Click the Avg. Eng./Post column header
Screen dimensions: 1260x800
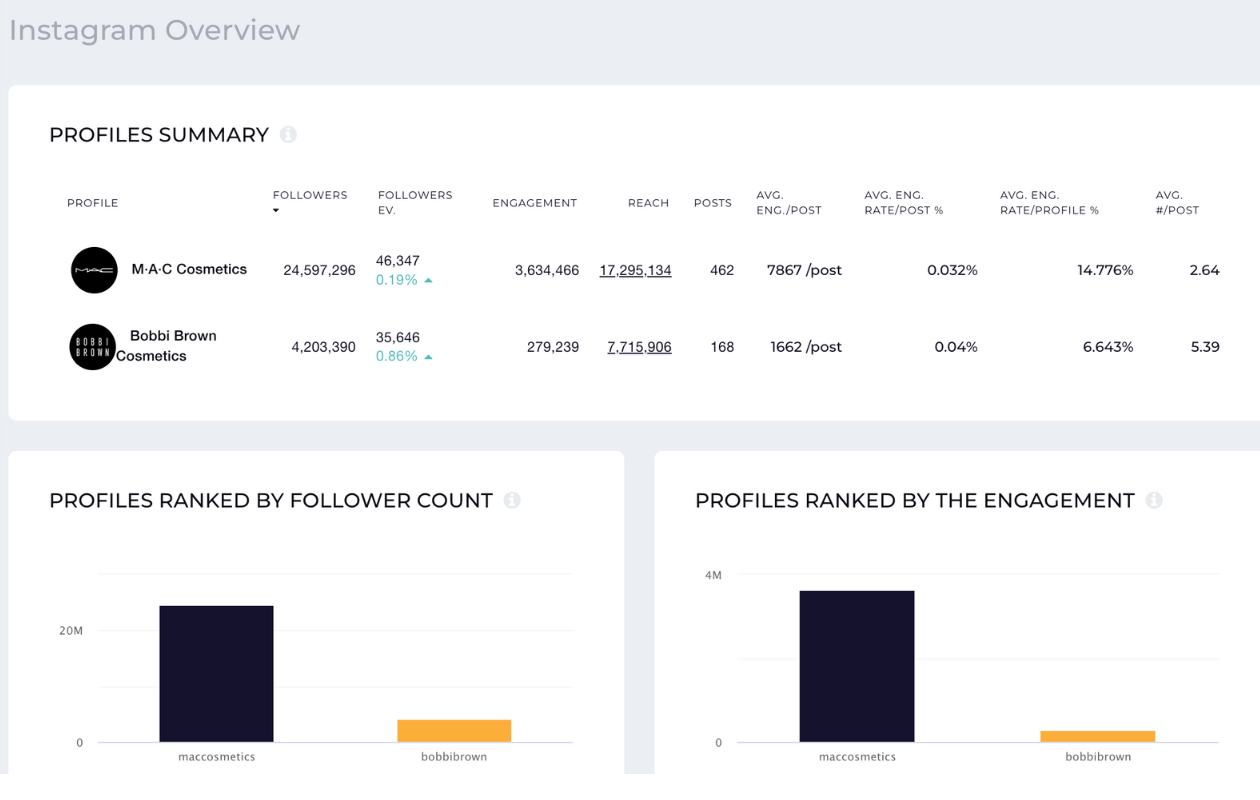pyautogui.click(x=788, y=203)
